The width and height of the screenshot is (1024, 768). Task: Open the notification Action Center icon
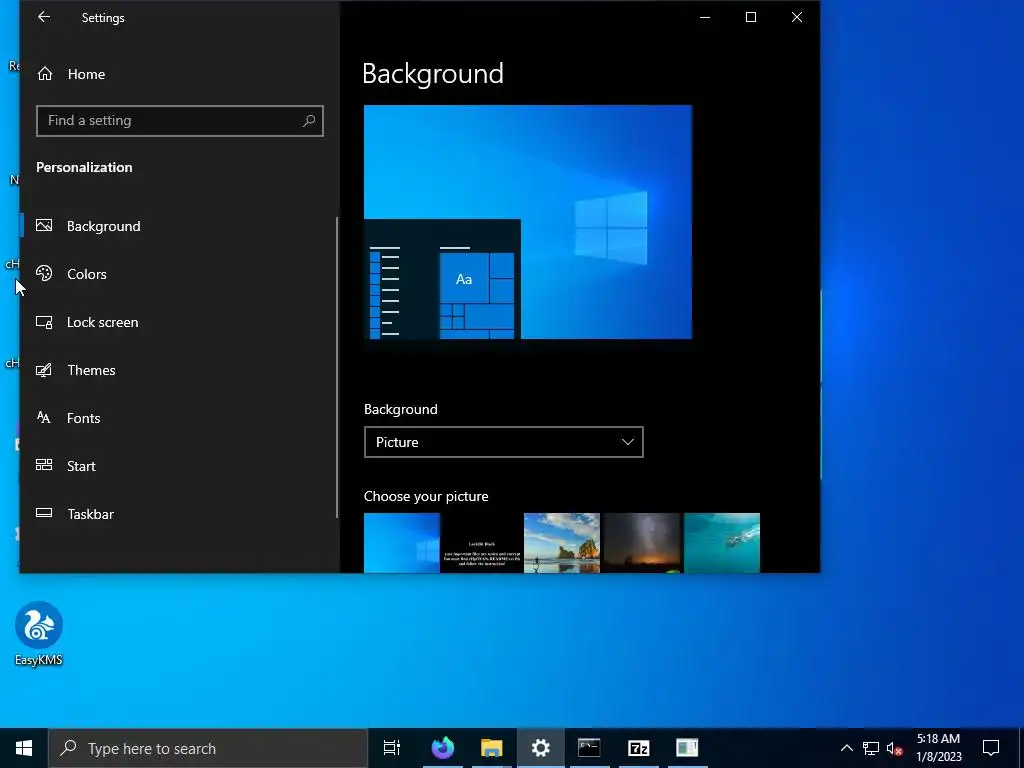[991, 748]
